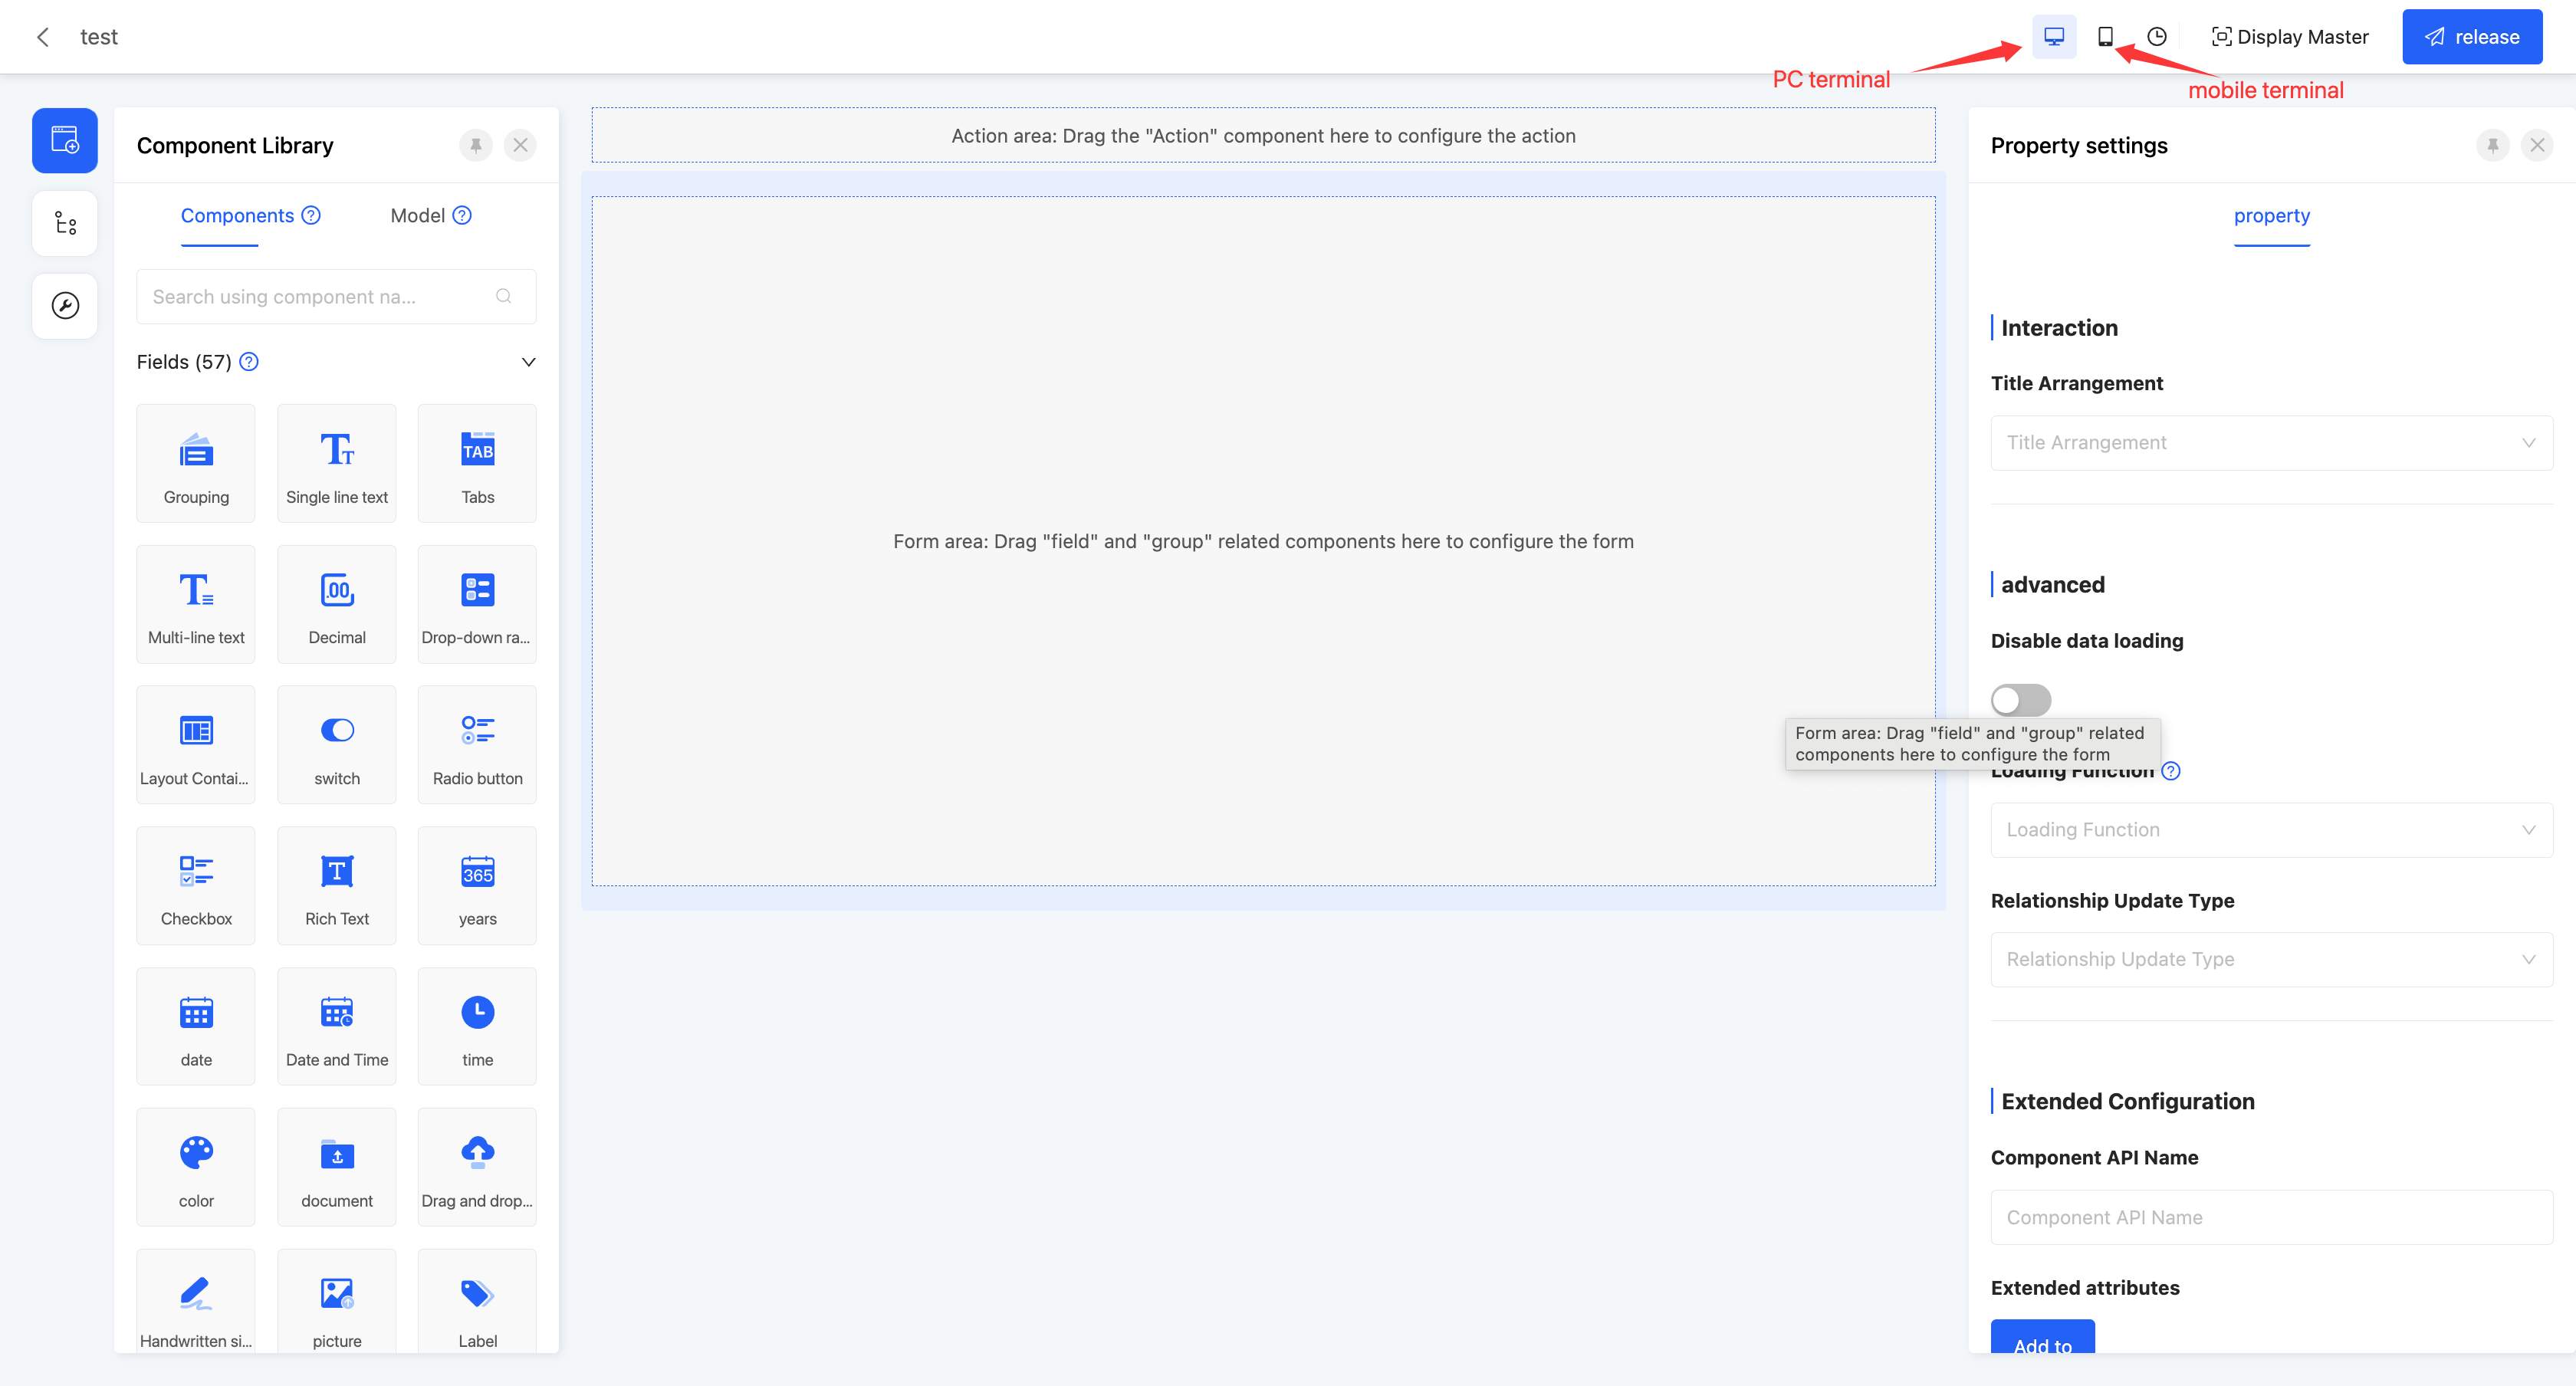Viewport: 2576px width, 1386px height.
Task: Collapse the Fields (57) section
Action: pos(528,362)
